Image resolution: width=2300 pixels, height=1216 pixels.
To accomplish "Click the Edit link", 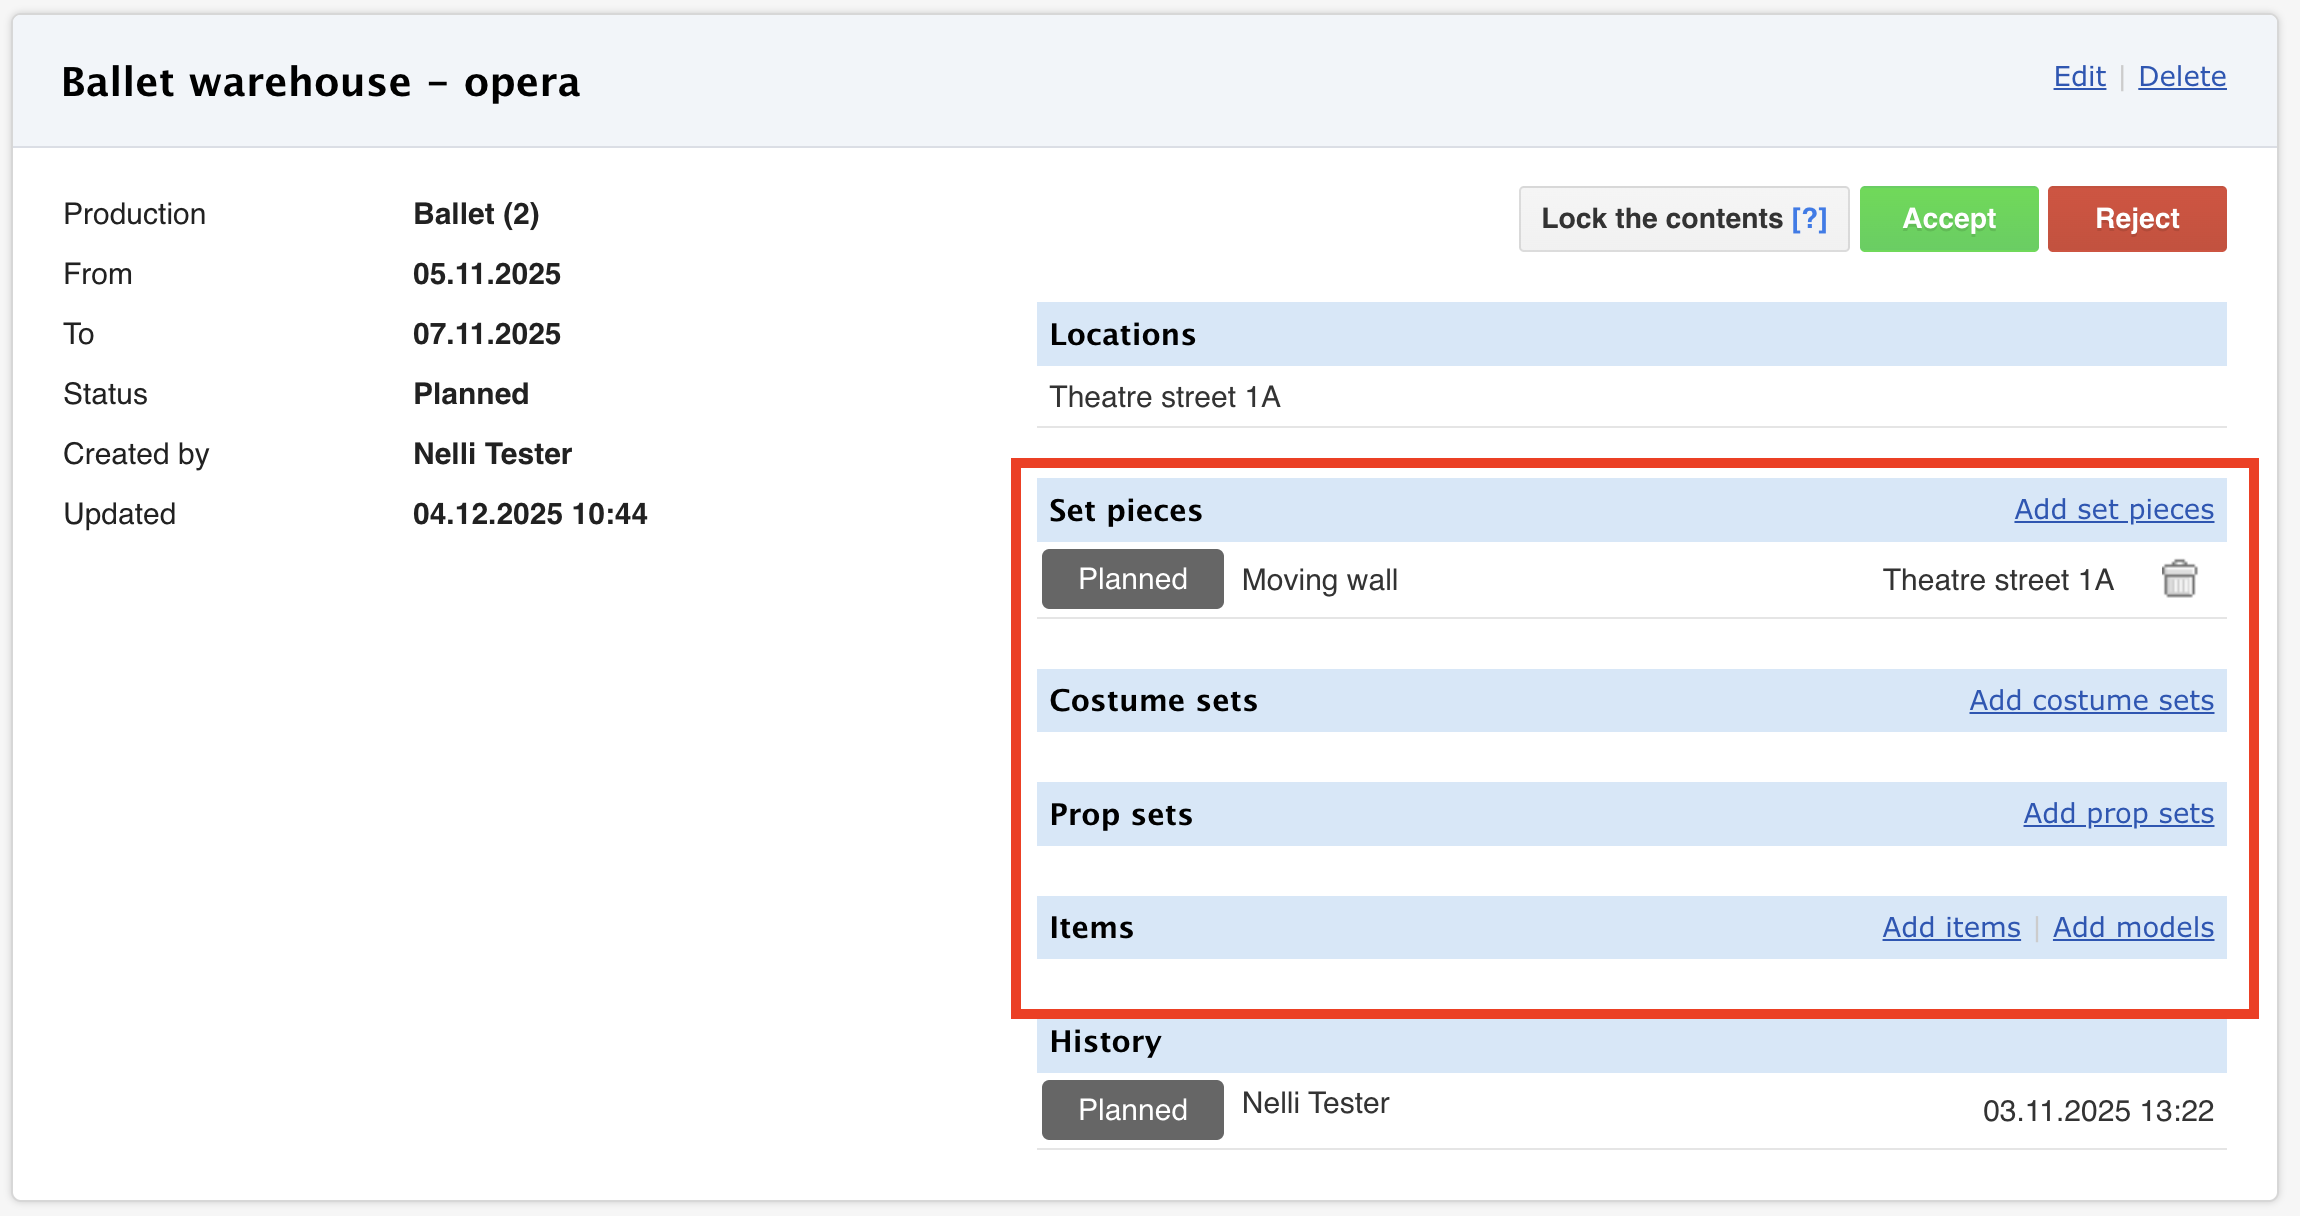I will pyautogui.click(x=2079, y=77).
